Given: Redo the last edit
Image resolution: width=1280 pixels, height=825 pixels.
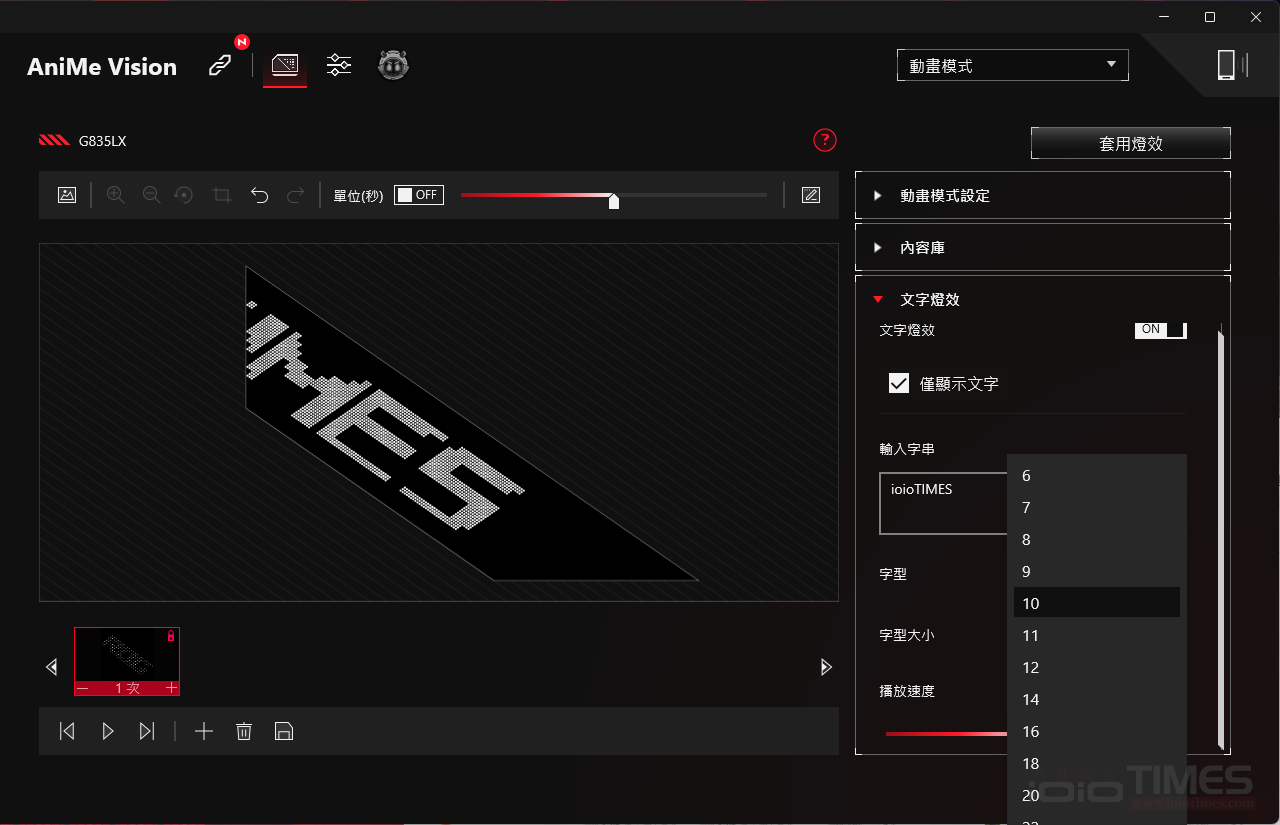Looking at the screenshot, I should 295,195.
